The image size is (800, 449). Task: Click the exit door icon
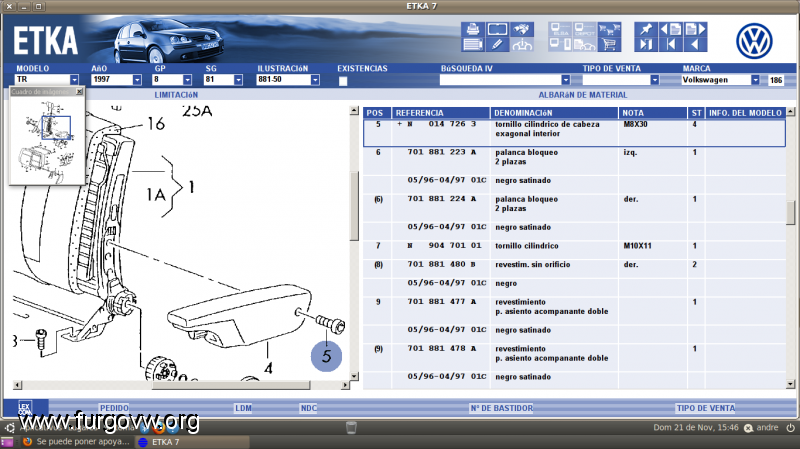pyautogui.click(x=646, y=45)
